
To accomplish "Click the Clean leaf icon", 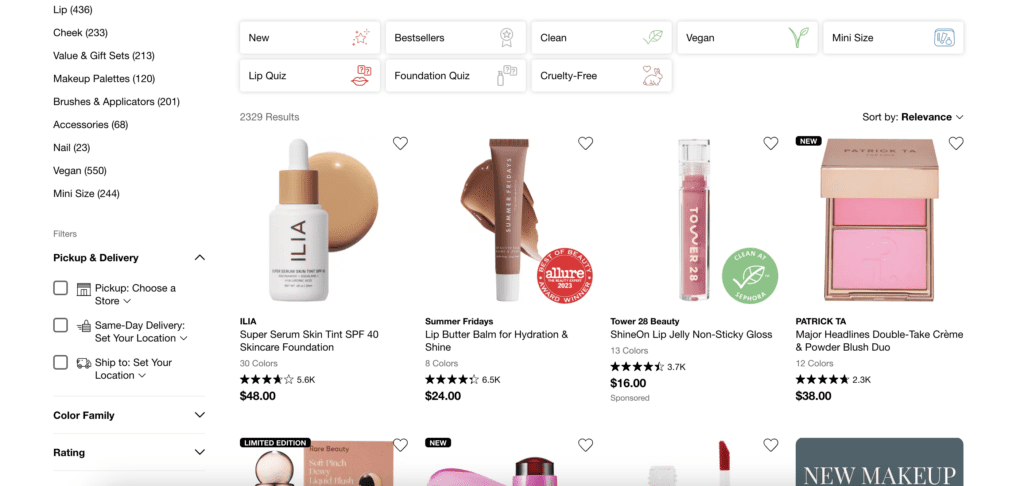I will tap(653, 37).
